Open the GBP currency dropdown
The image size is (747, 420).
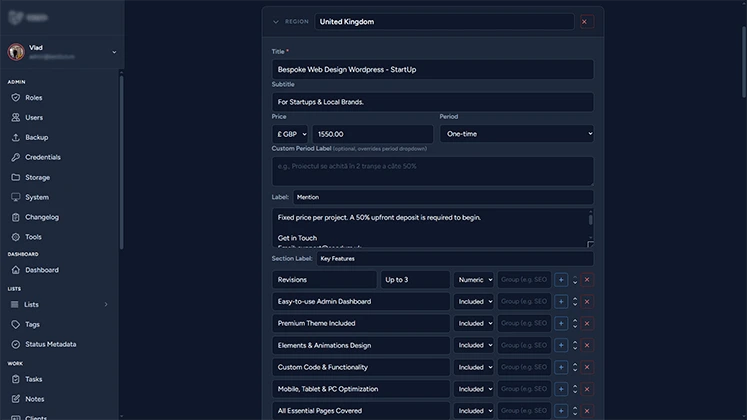coord(290,134)
